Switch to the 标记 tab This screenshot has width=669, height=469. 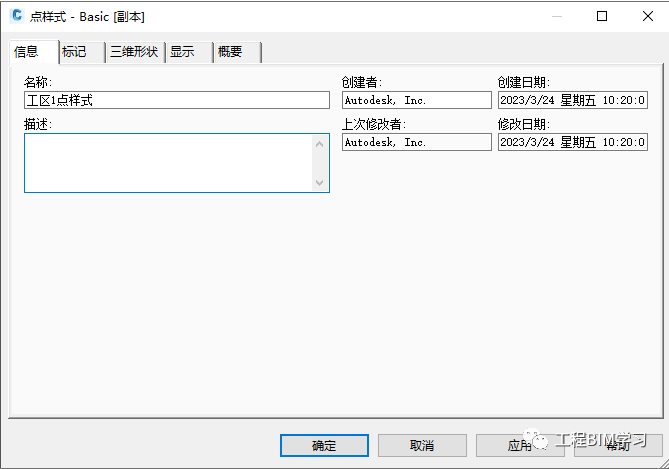(x=82, y=52)
